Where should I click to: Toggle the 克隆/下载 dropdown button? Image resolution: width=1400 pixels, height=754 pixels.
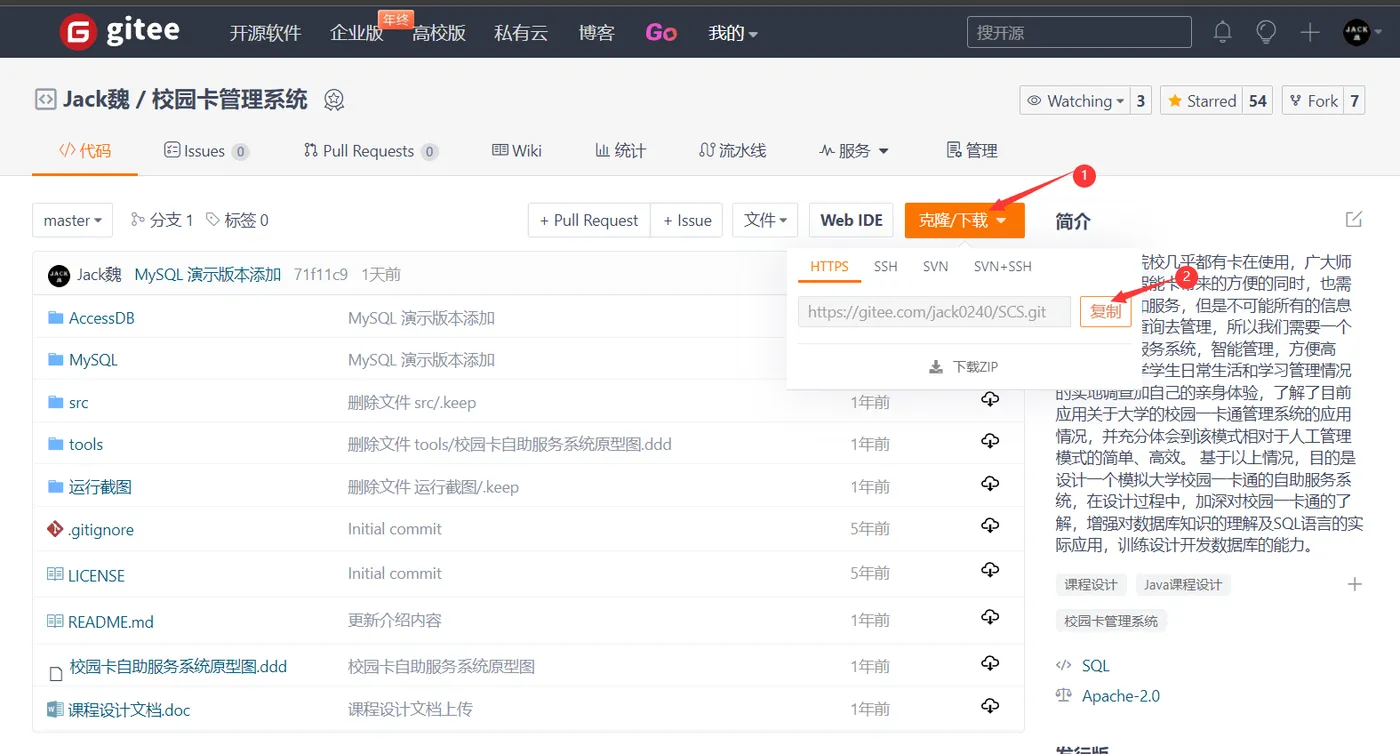pos(964,220)
